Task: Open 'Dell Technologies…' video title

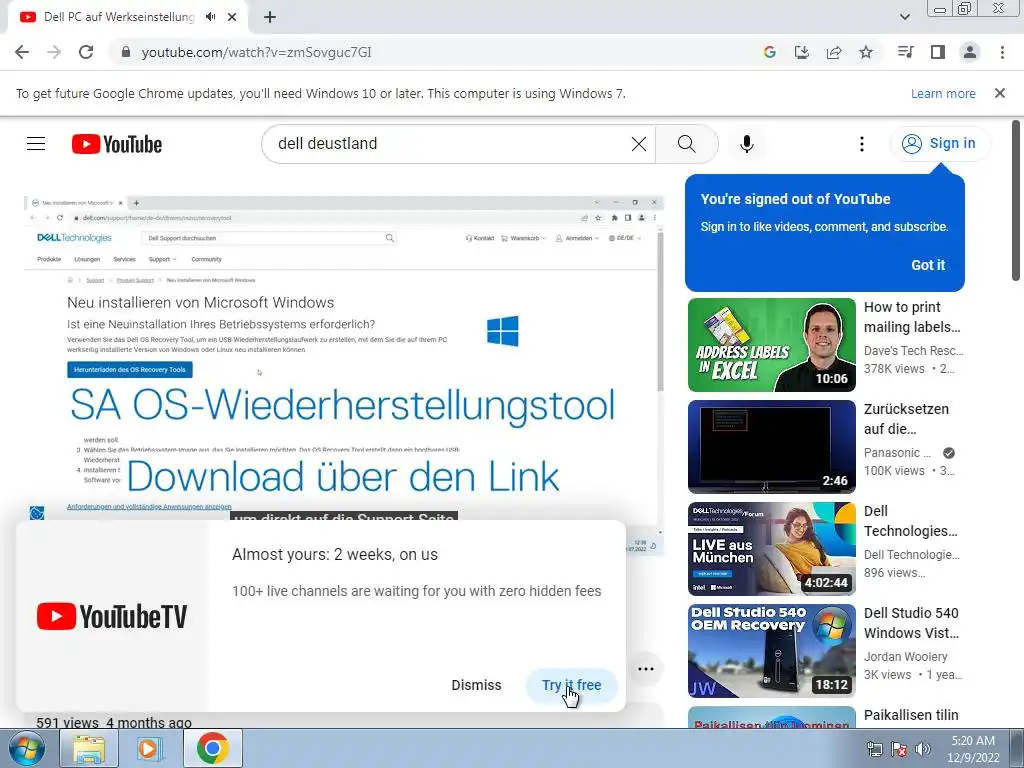Action: click(911, 520)
